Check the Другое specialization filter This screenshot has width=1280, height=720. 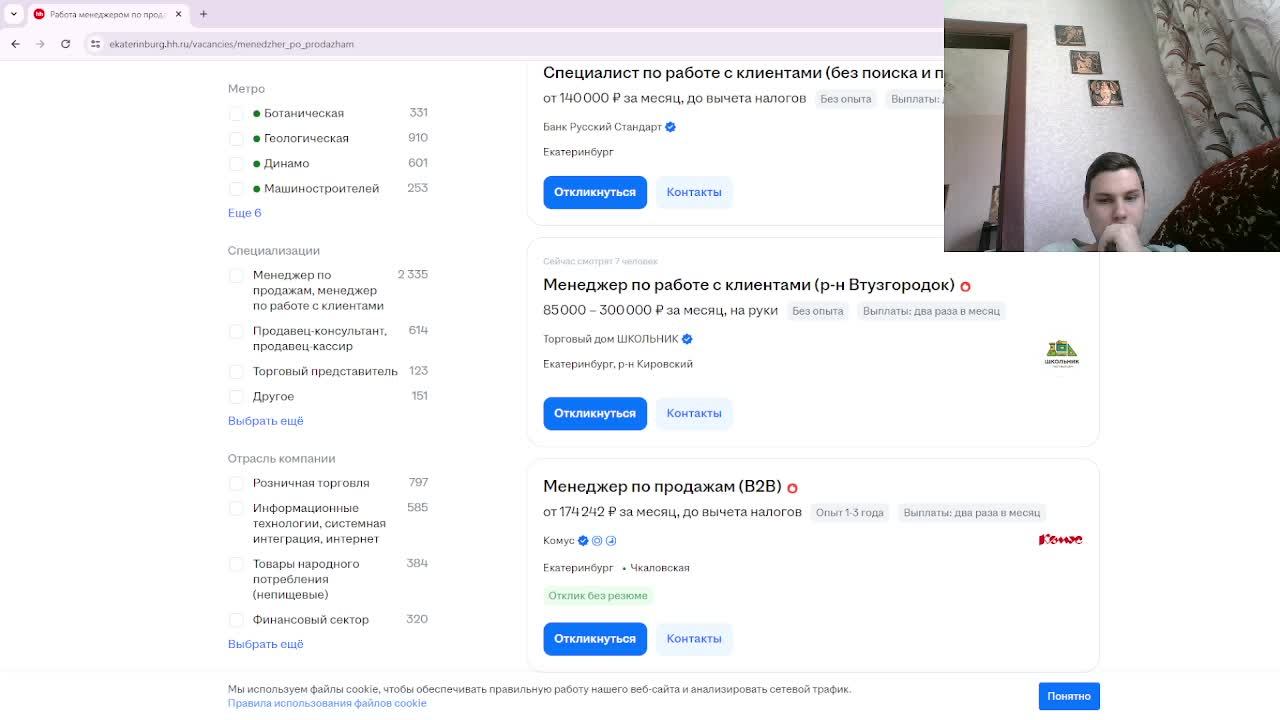[x=236, y=397]
